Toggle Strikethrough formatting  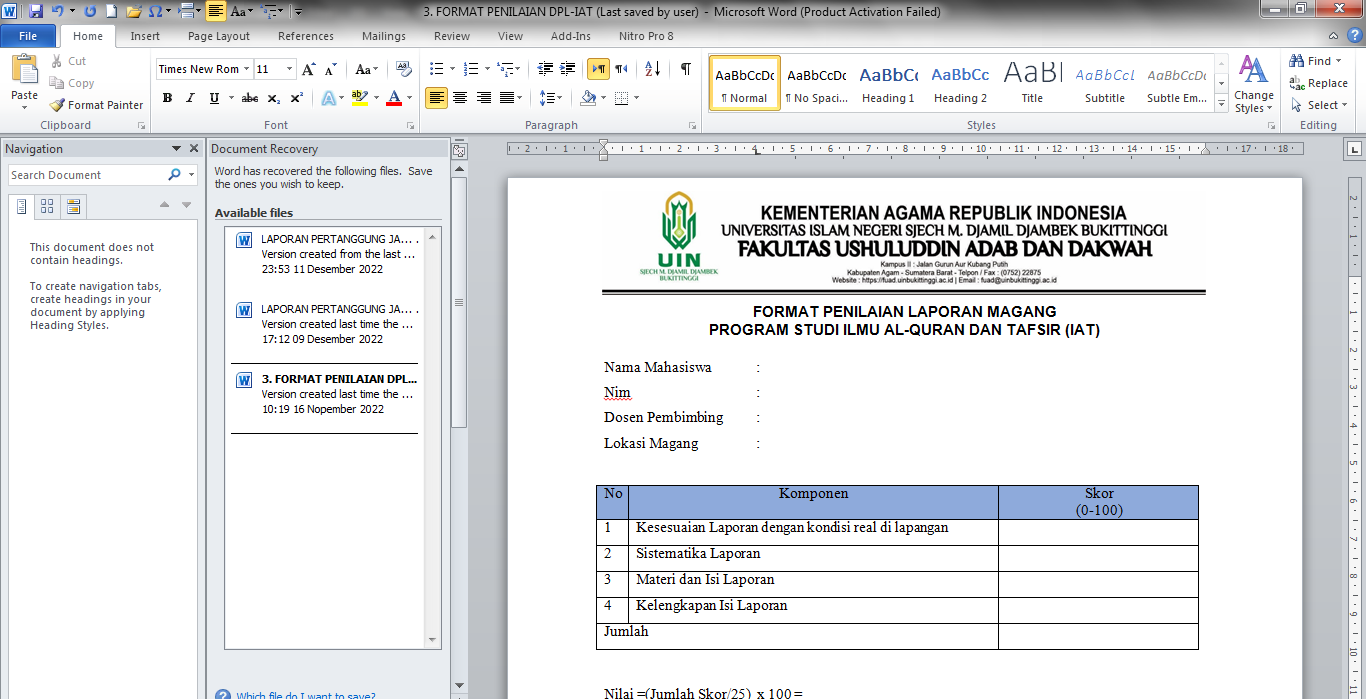click(250, 98)
